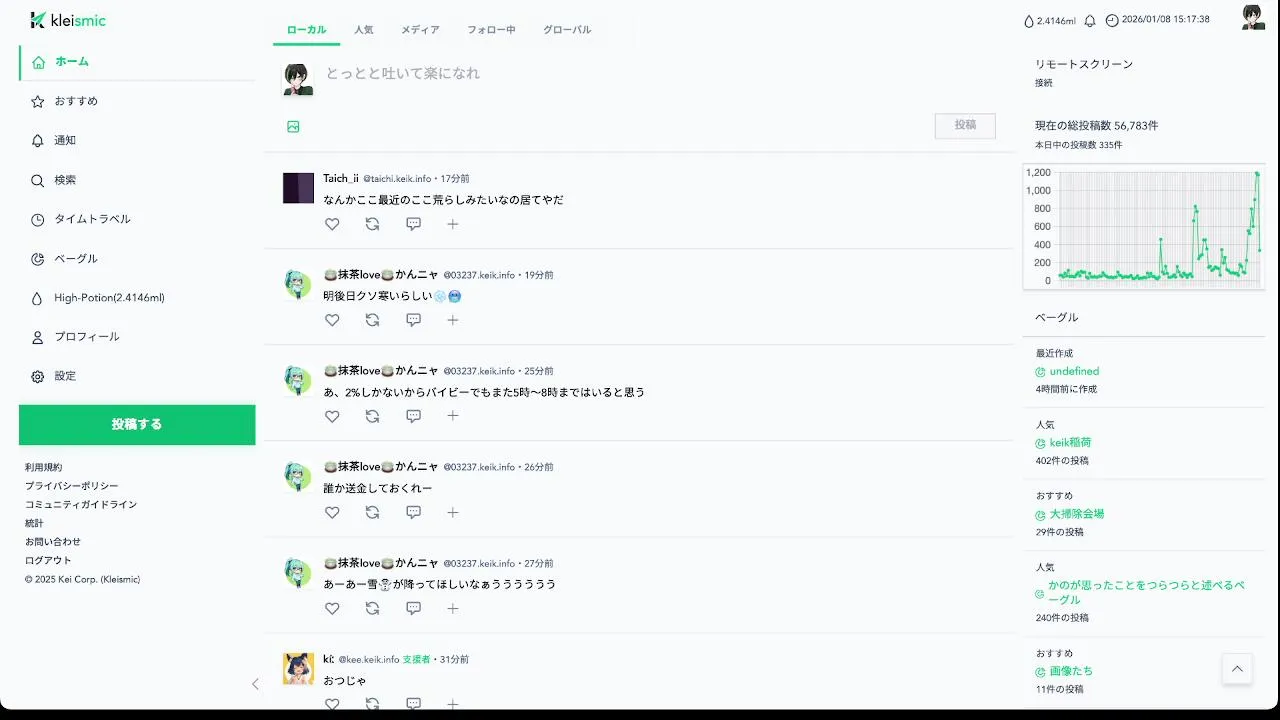Switch to the 人気 tab
Screen dimensions: 1280x720
coord(363,30)
